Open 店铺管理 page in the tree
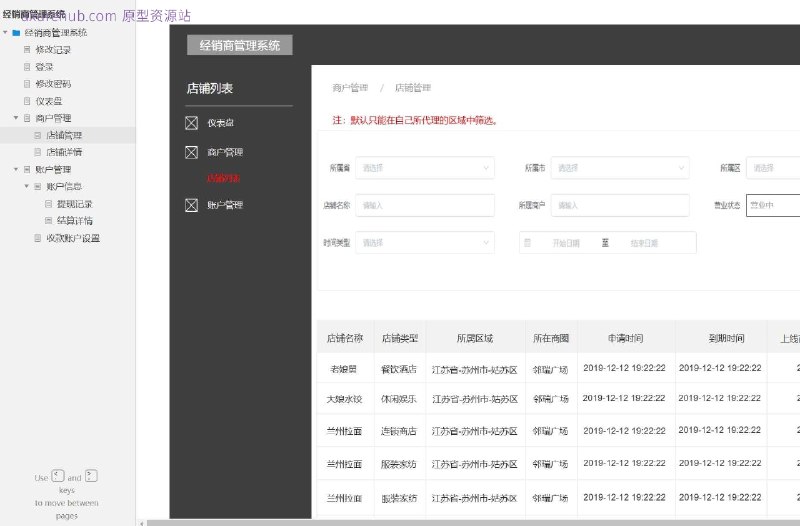800x526 pixels. (x=64, y=135)
